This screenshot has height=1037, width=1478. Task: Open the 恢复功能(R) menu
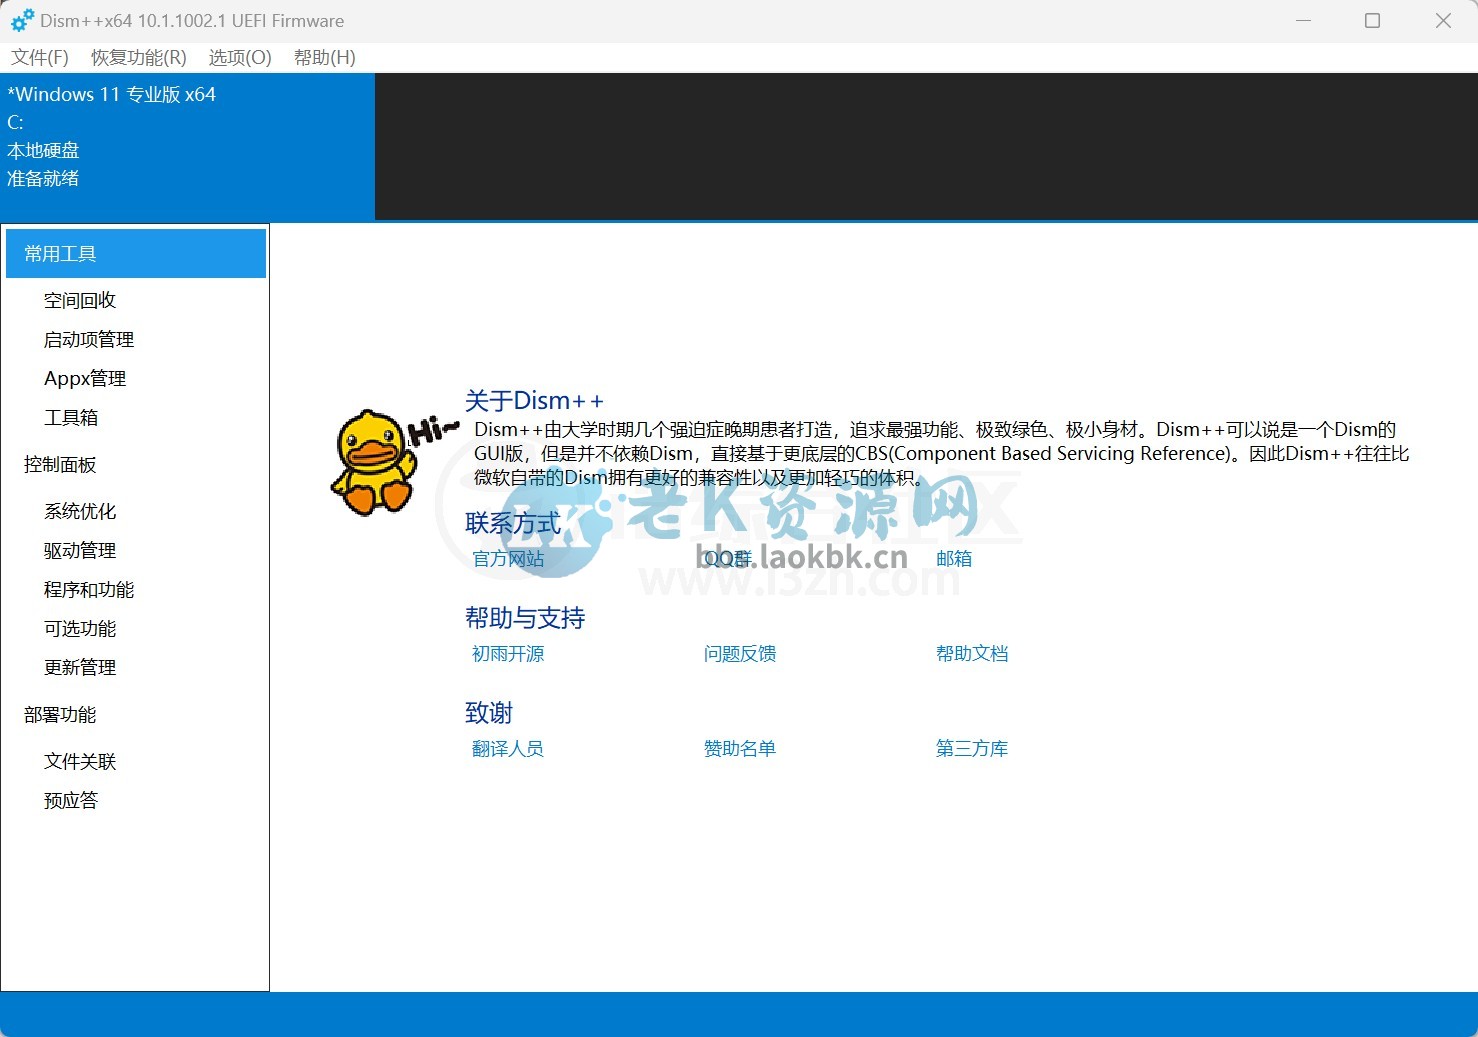[x=139, y=57]
